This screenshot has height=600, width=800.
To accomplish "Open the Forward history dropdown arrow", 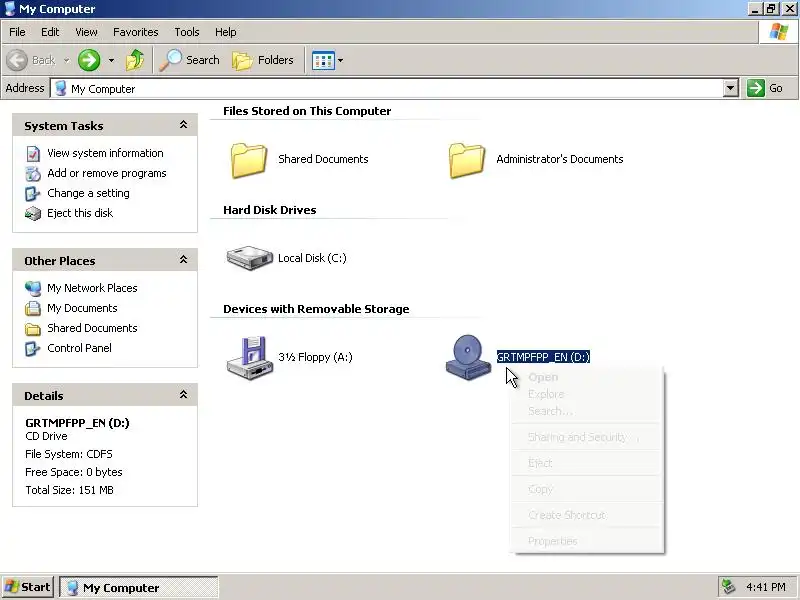I will coord(111,60).
